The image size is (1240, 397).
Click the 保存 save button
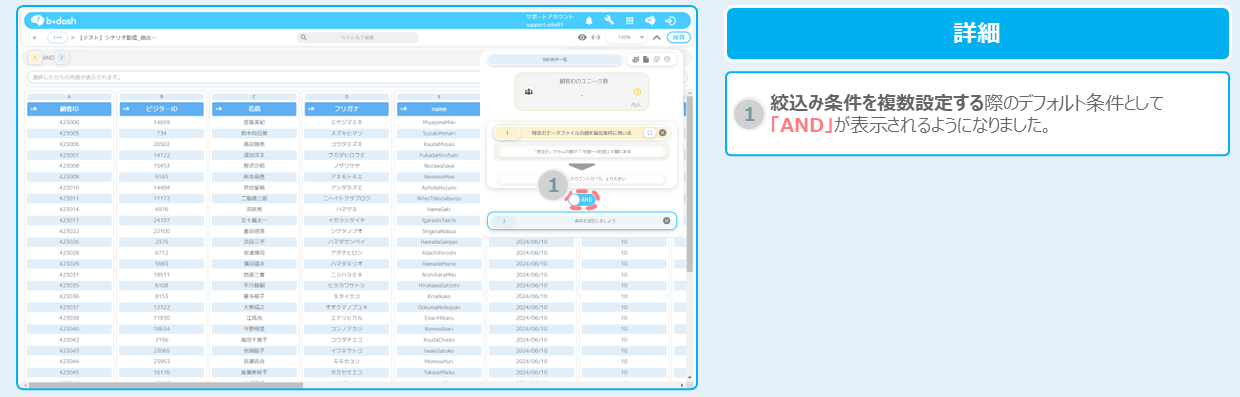(x=678, y=37)
